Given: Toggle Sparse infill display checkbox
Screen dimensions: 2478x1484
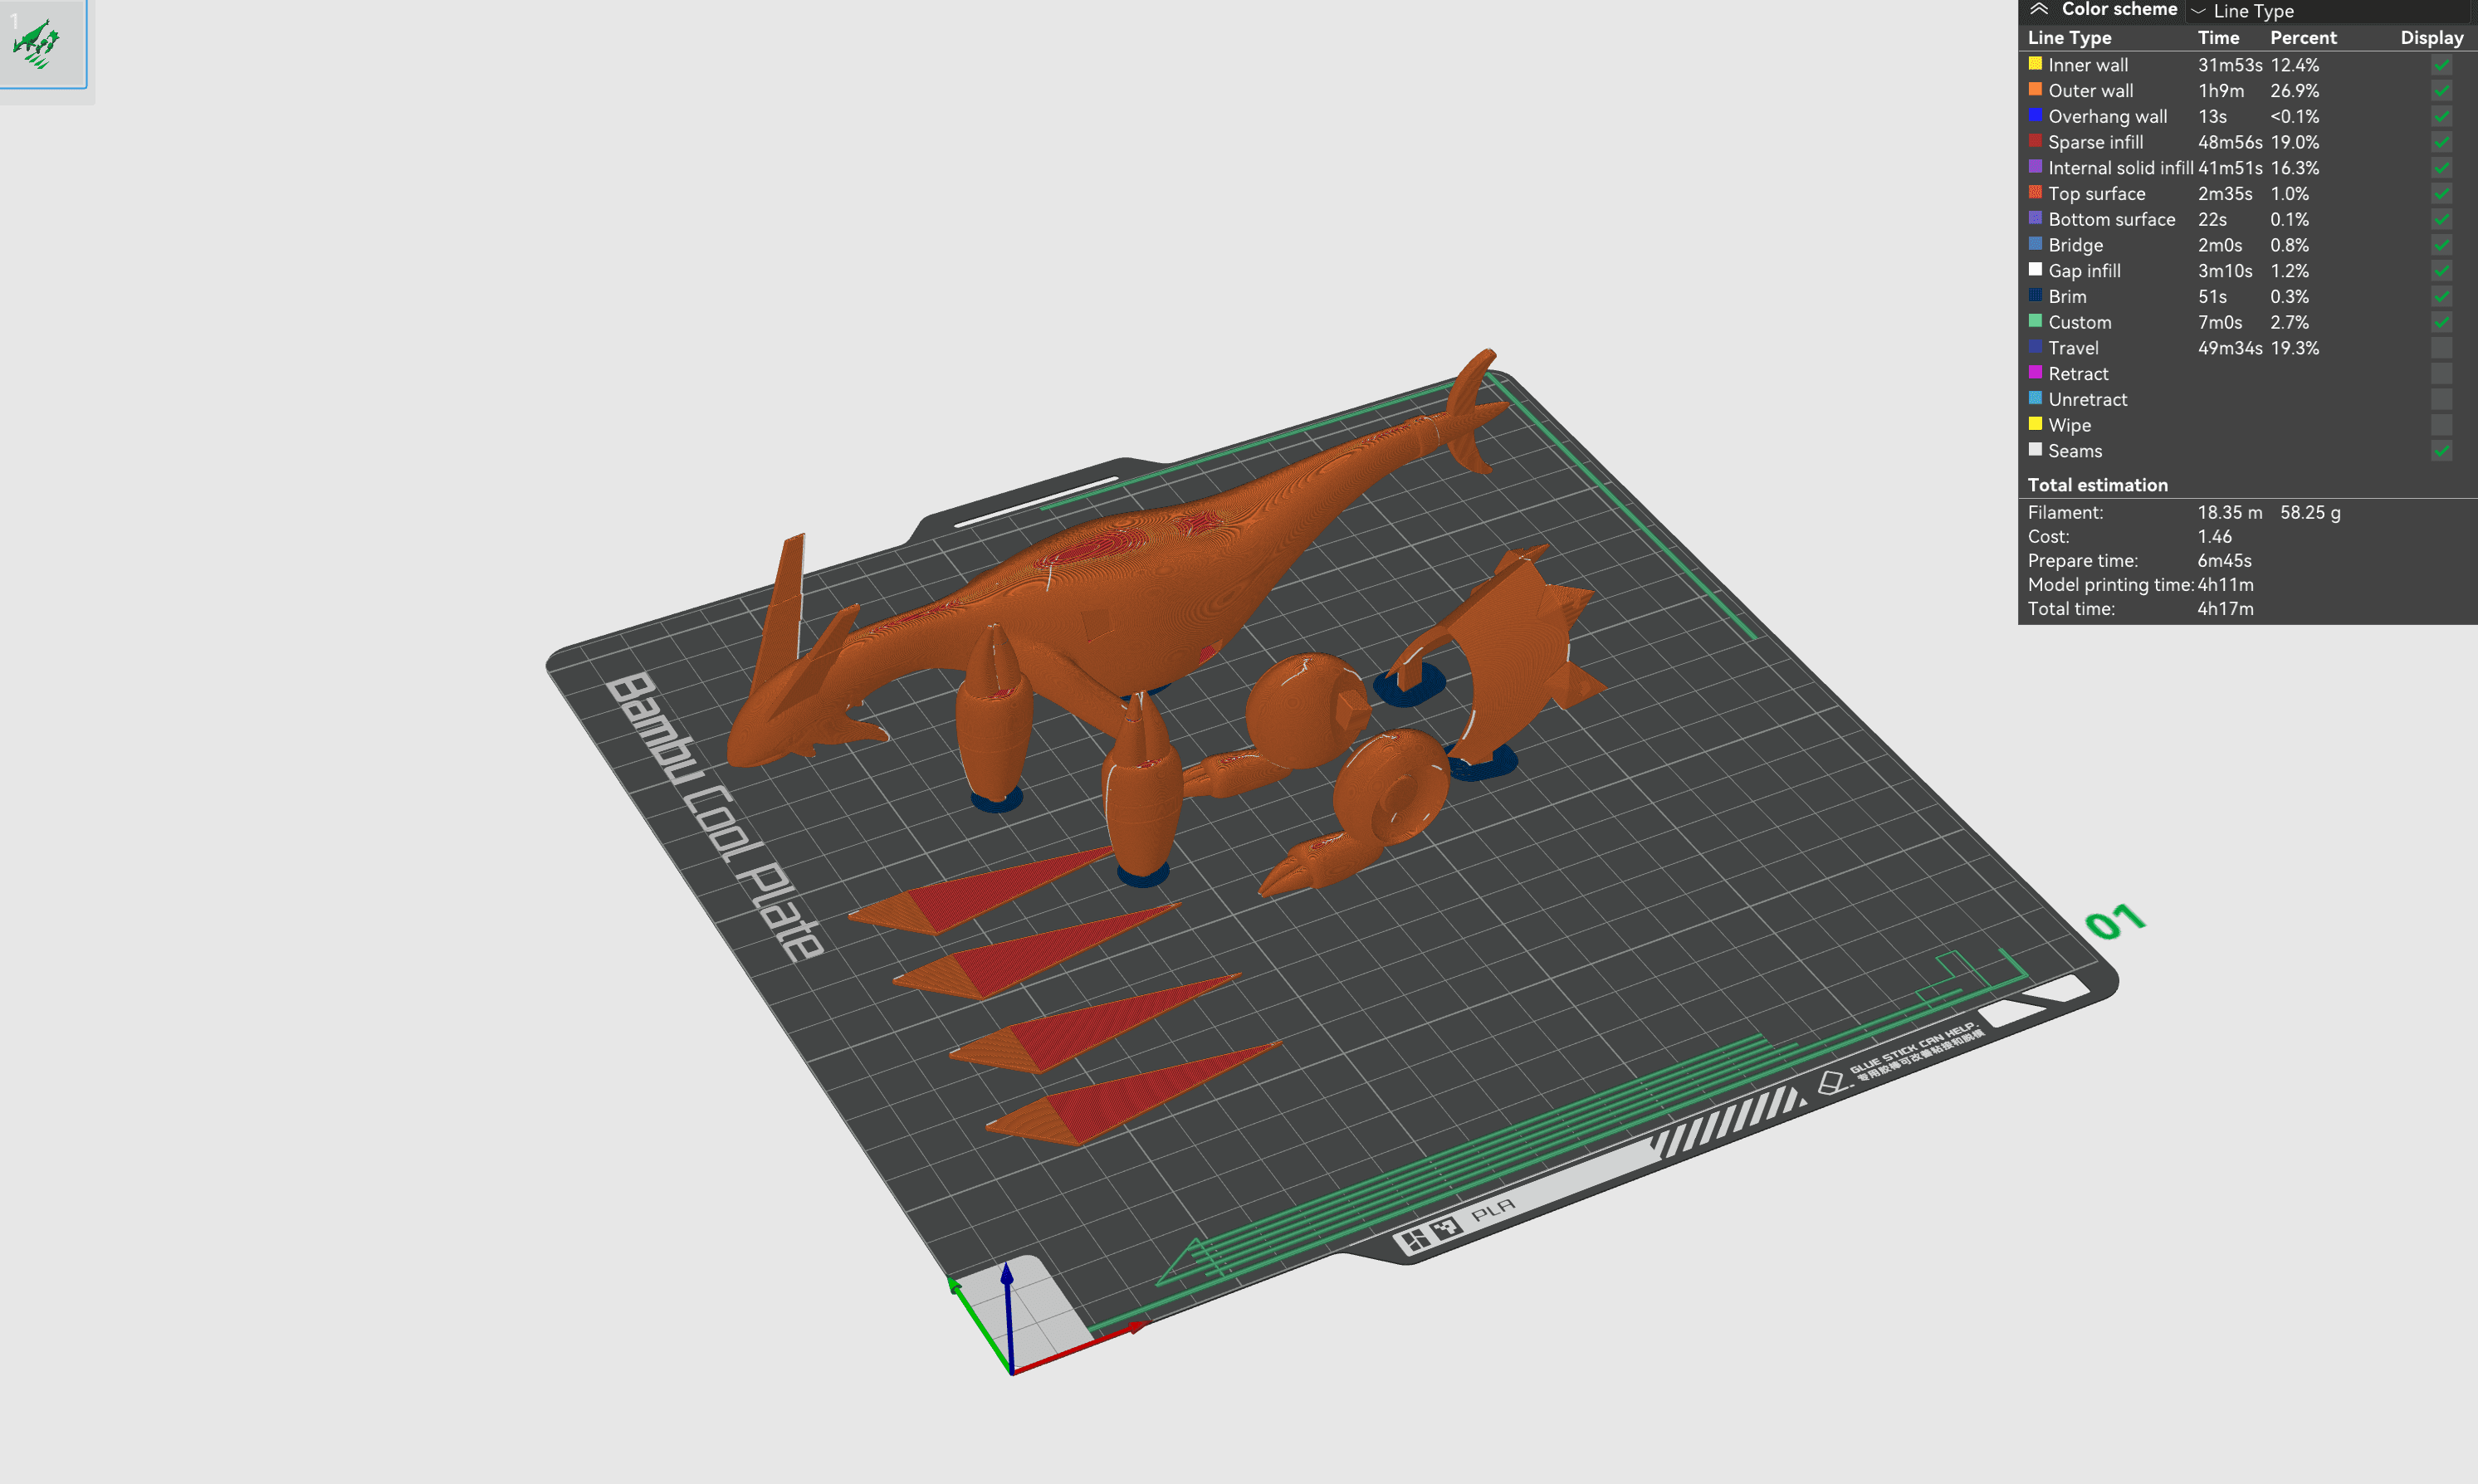Looking at the screenshot, I should pyautogui.click(x=2441, y=142).
